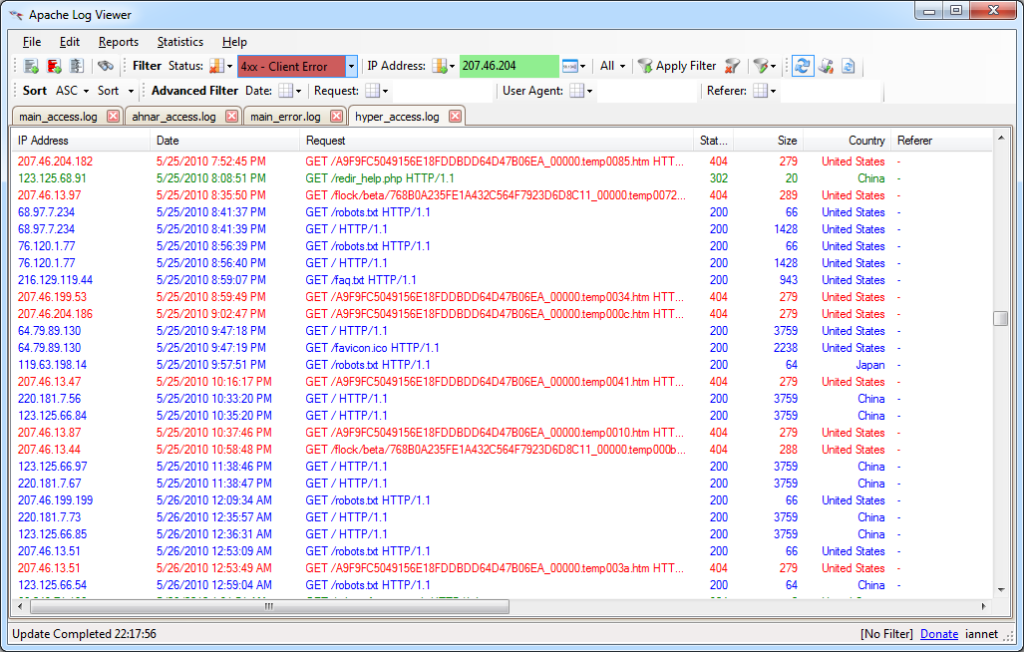The image size is (1024, 652).
Task: Switch to the main_access.log tab
Action: pyautogui.click(x=58, y=116)
